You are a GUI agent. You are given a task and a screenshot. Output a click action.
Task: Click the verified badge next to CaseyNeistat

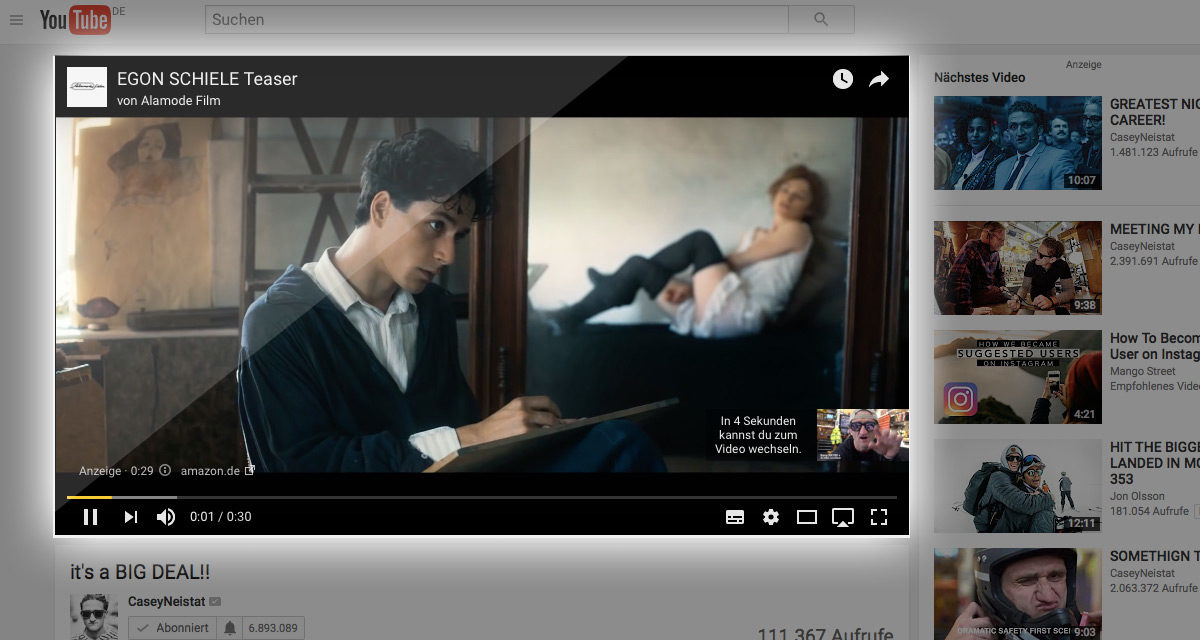(215, 601)
